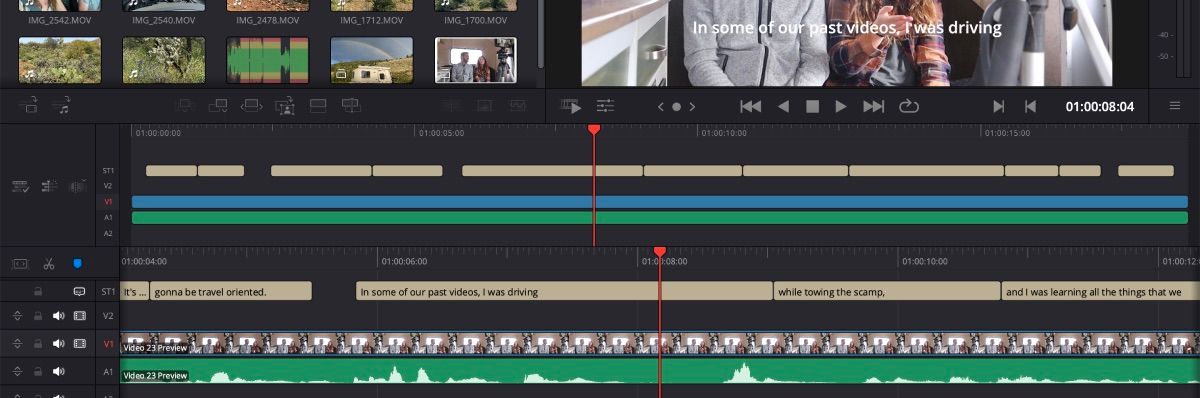The width and height of the screenshot is (1200, 398).
Task: Toggle the split clip scissors tool
Action: click(48, 264)
